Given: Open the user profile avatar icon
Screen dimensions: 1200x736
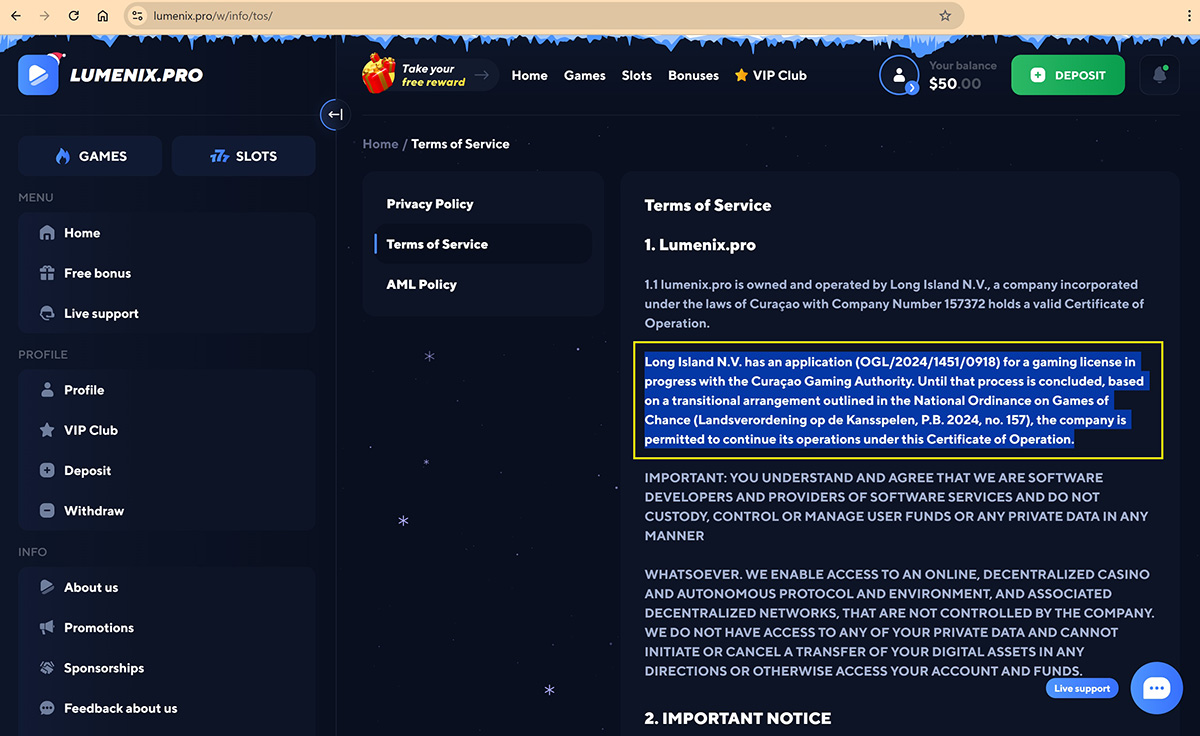Looking at the screenshot, I should [898, 75].
